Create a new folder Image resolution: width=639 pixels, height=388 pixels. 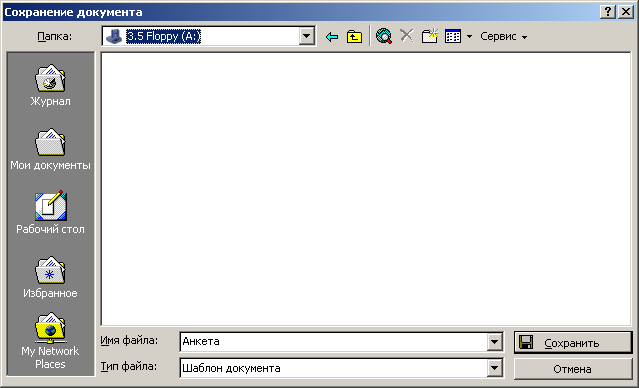(x=430, y=36)
